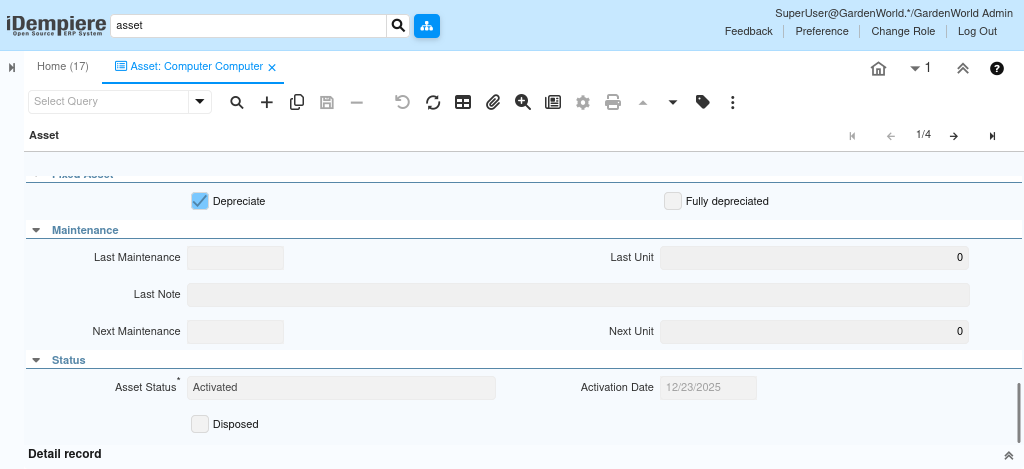The image size is (1024, 469).
Task: Uncheck the Depreciate checkbox
Action: tap(199, 201)
